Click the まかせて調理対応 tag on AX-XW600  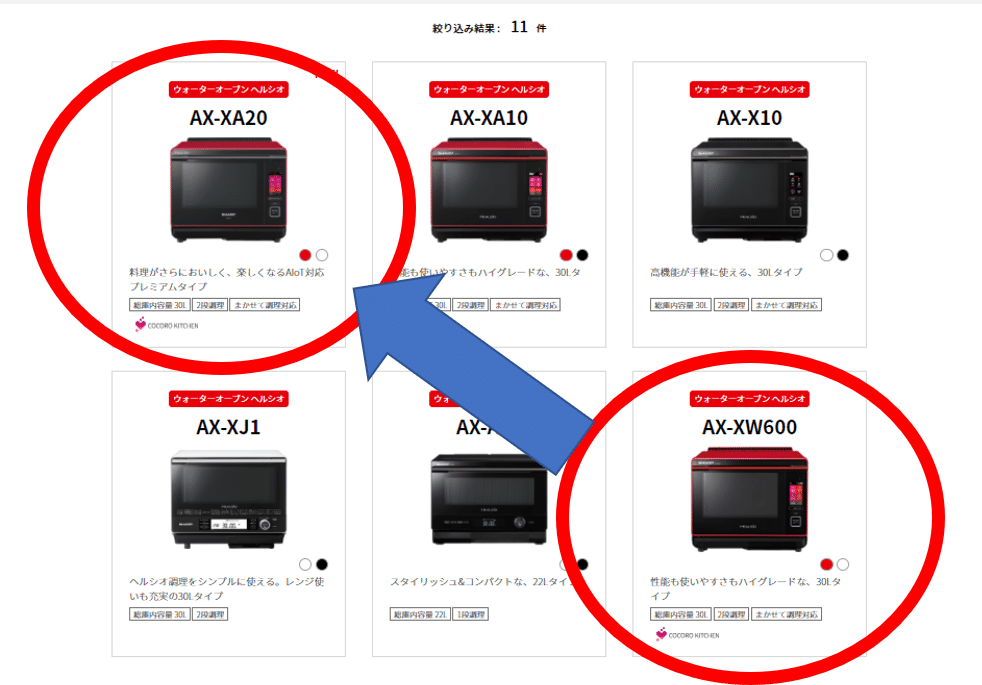click(786, 614)
